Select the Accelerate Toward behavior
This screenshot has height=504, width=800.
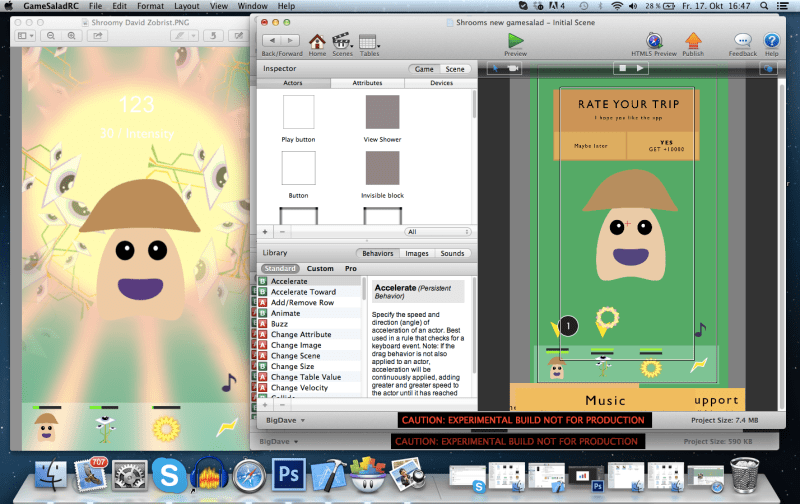tap(309, 292)
